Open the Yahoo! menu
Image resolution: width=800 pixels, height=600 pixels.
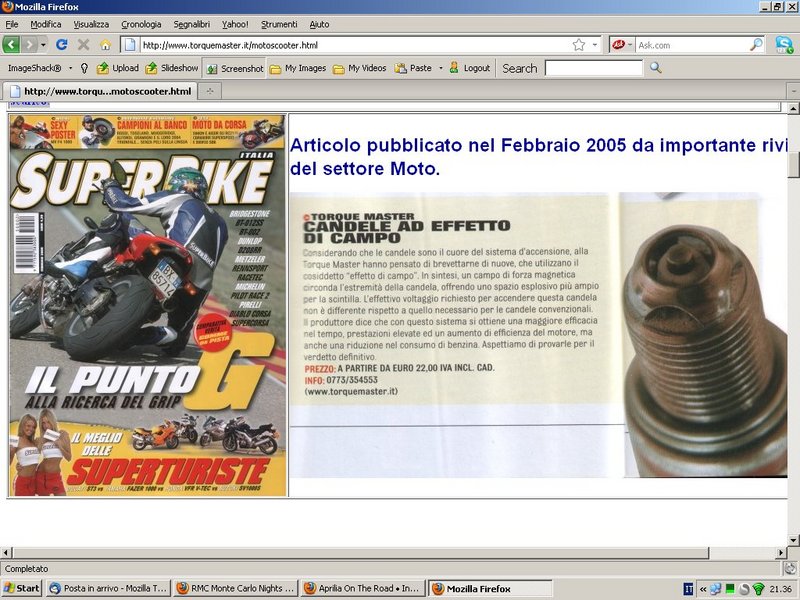[x=235, y=24]
